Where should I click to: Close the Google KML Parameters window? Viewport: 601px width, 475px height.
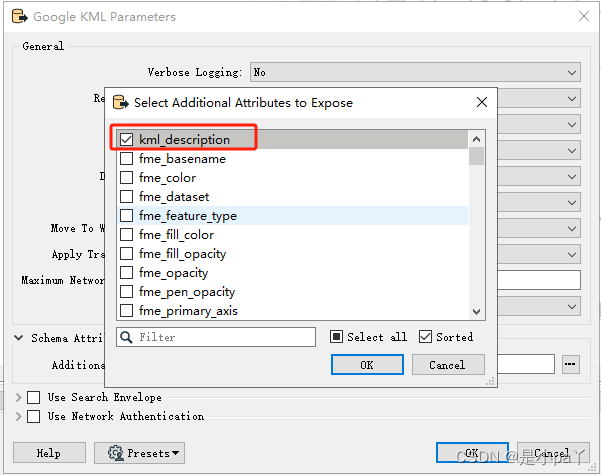click(x=584, y=16)
